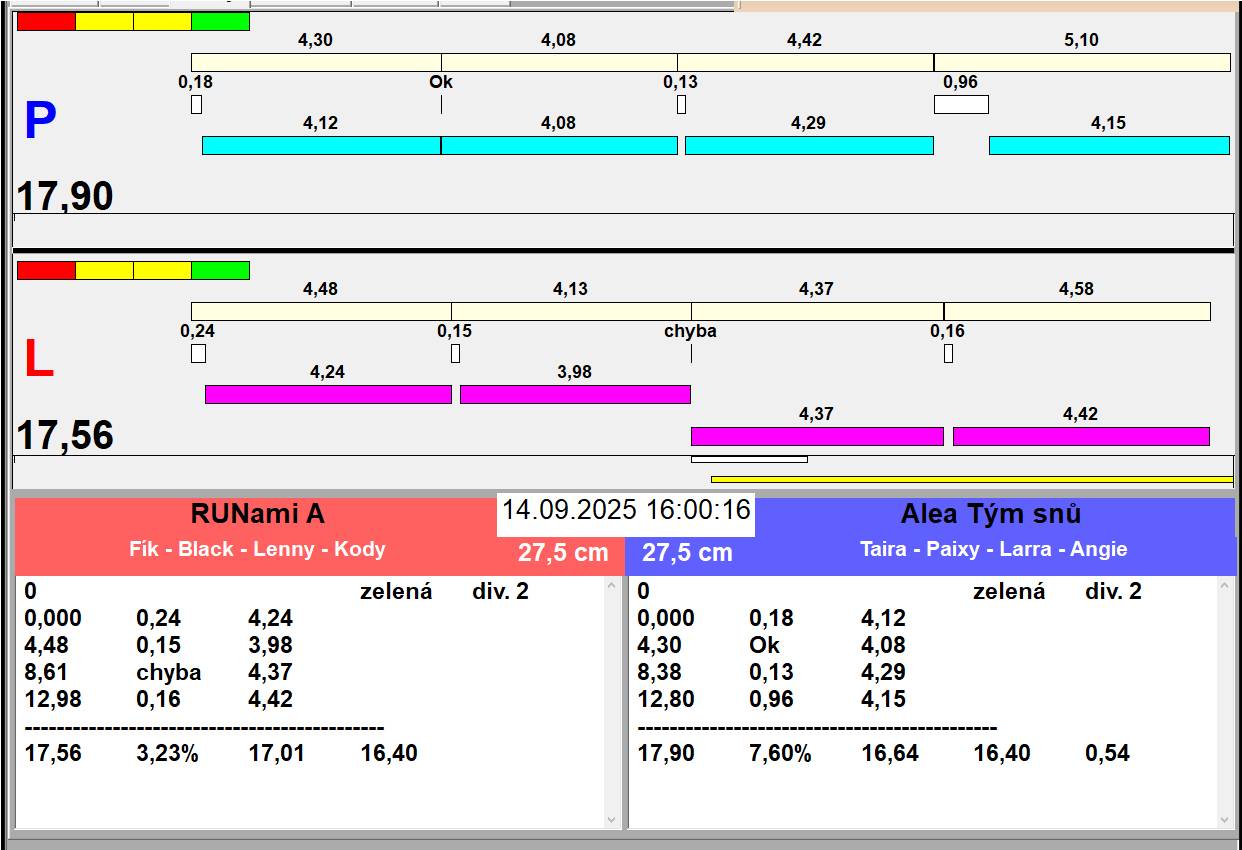Click the long yellow progress bar under lane L
The height and width of the screenshot is (850, 1242).
pos(971,480)
